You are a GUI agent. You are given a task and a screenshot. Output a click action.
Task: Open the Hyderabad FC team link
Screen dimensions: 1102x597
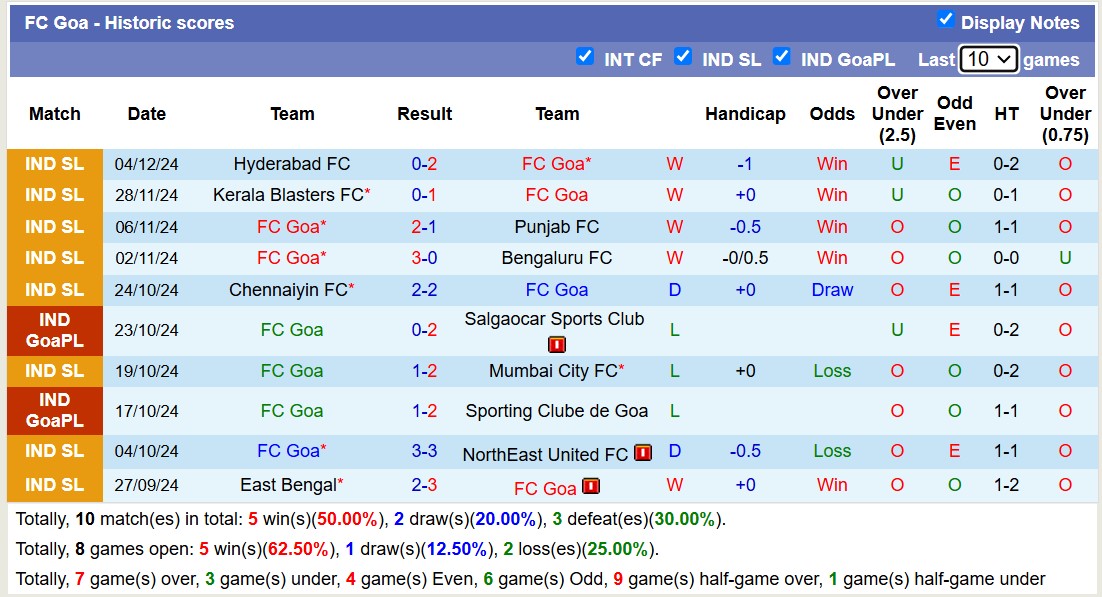pos(292,164)
